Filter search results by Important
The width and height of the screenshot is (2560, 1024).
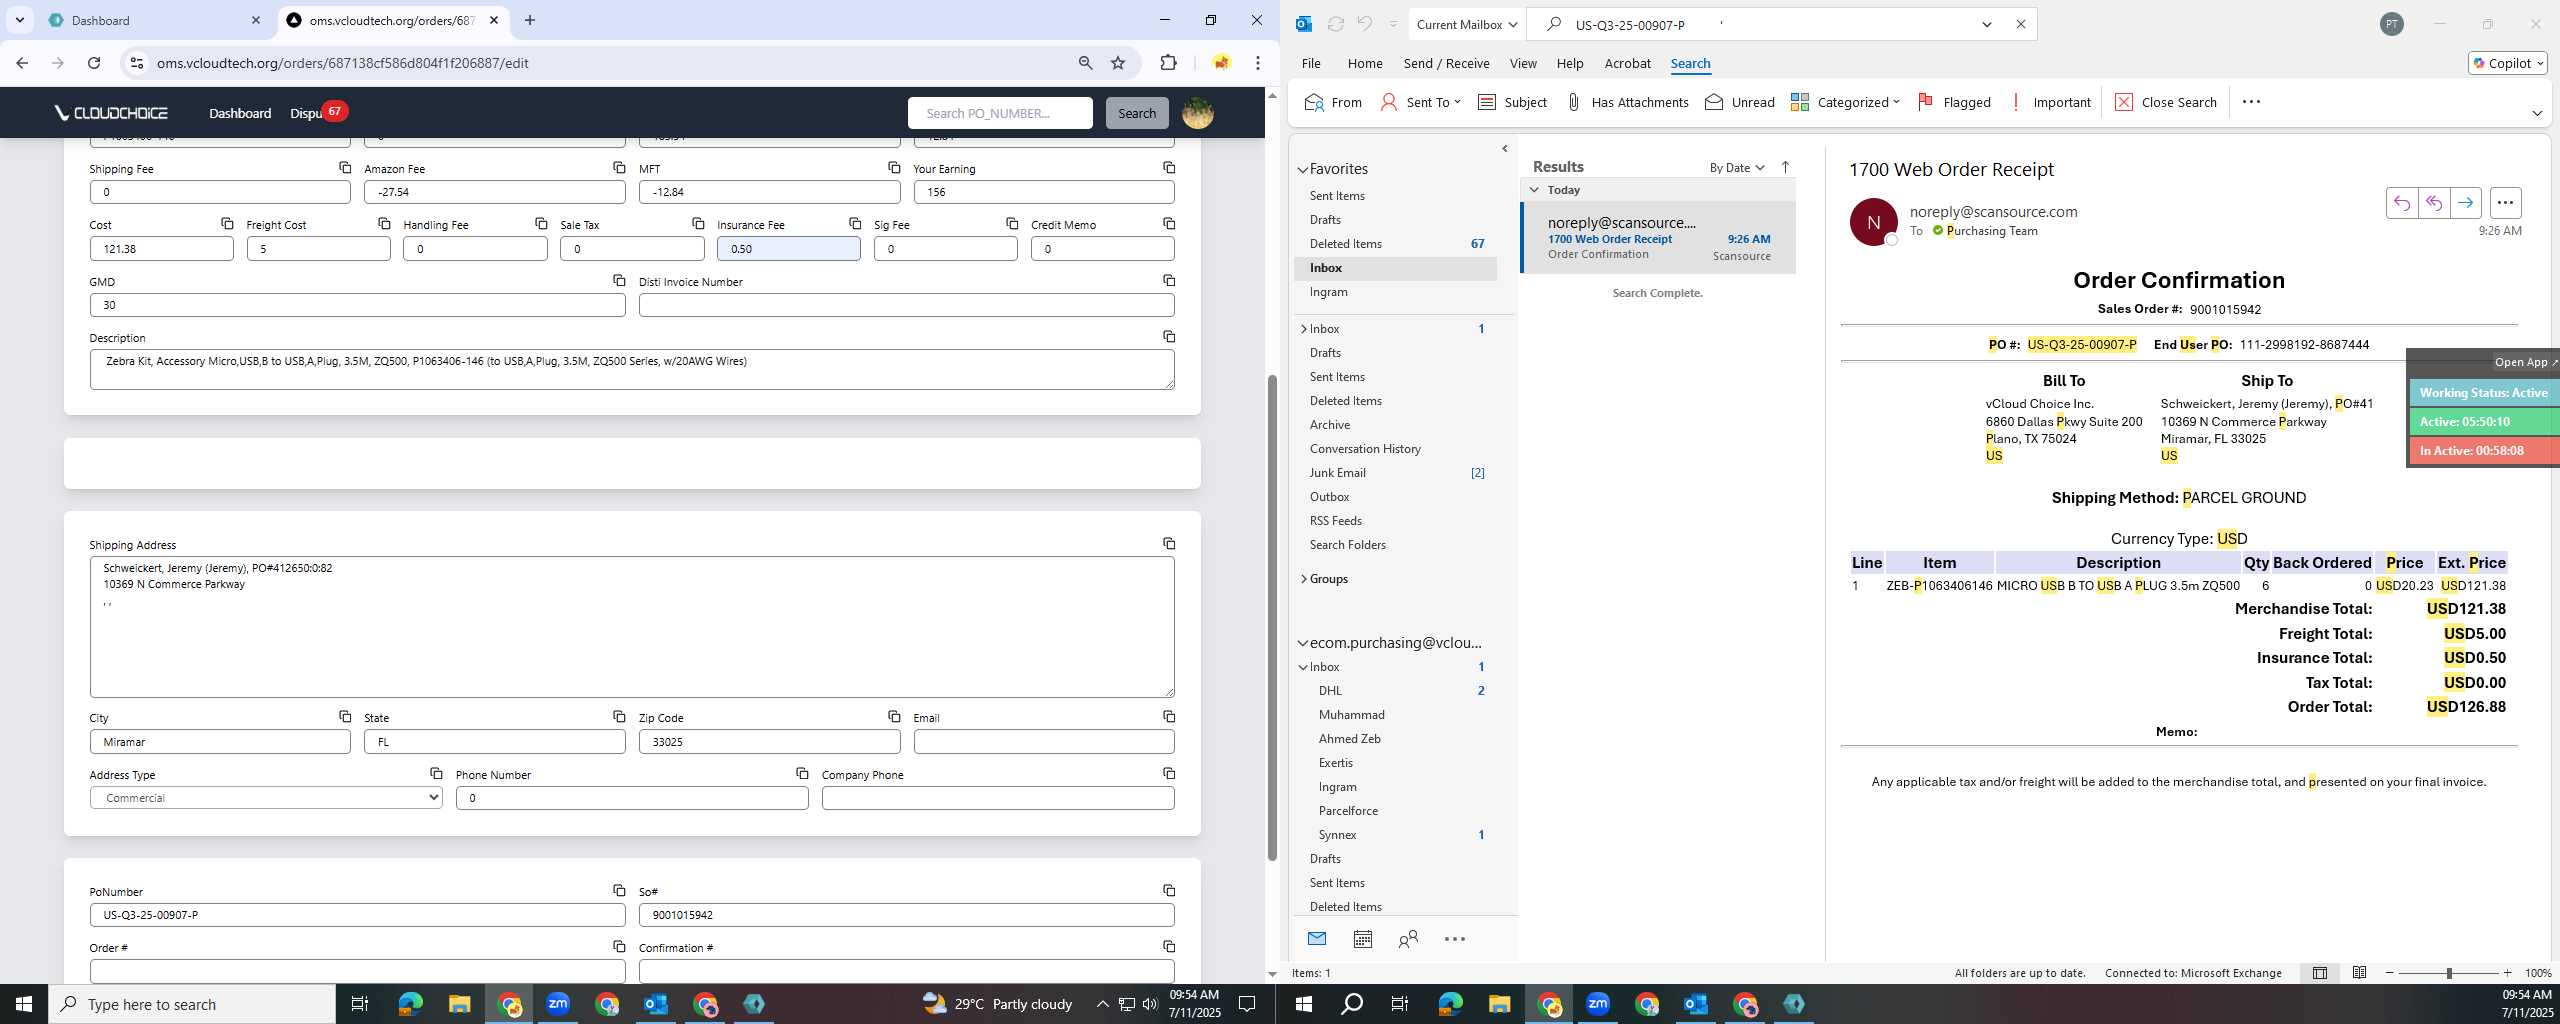click(x=2050, y=102)
